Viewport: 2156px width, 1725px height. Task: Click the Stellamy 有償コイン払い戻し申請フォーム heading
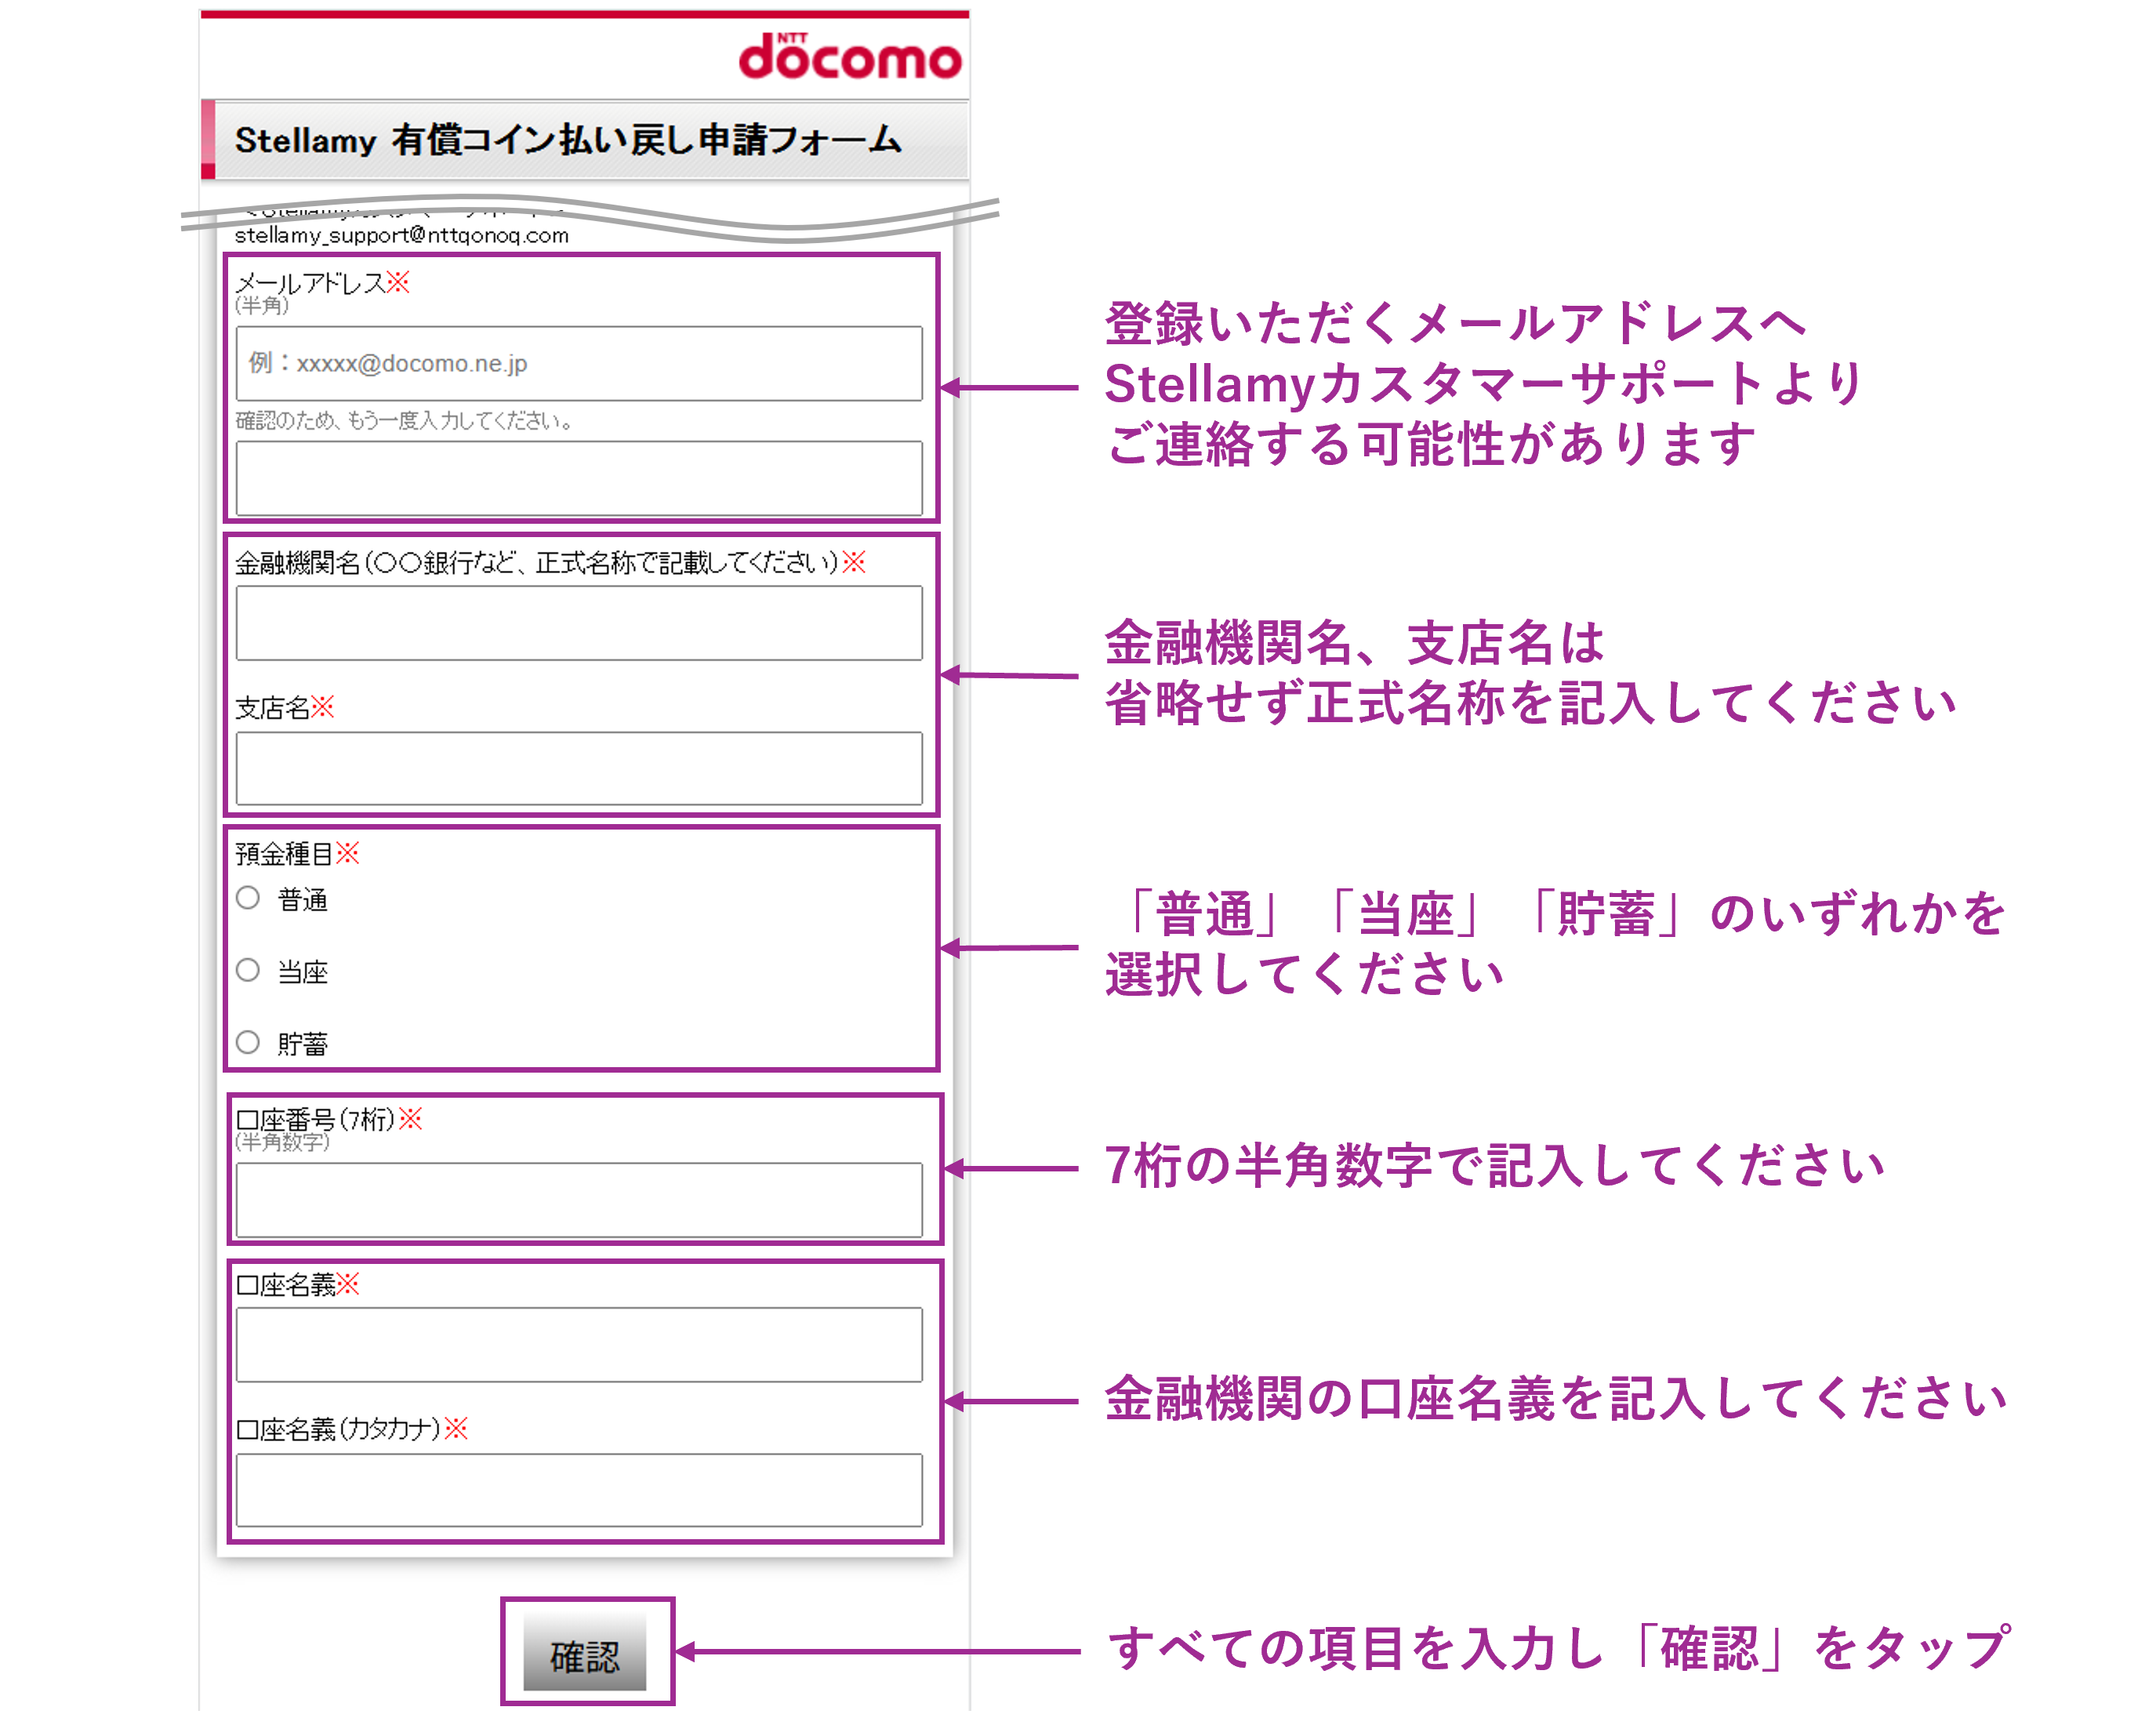568,140
